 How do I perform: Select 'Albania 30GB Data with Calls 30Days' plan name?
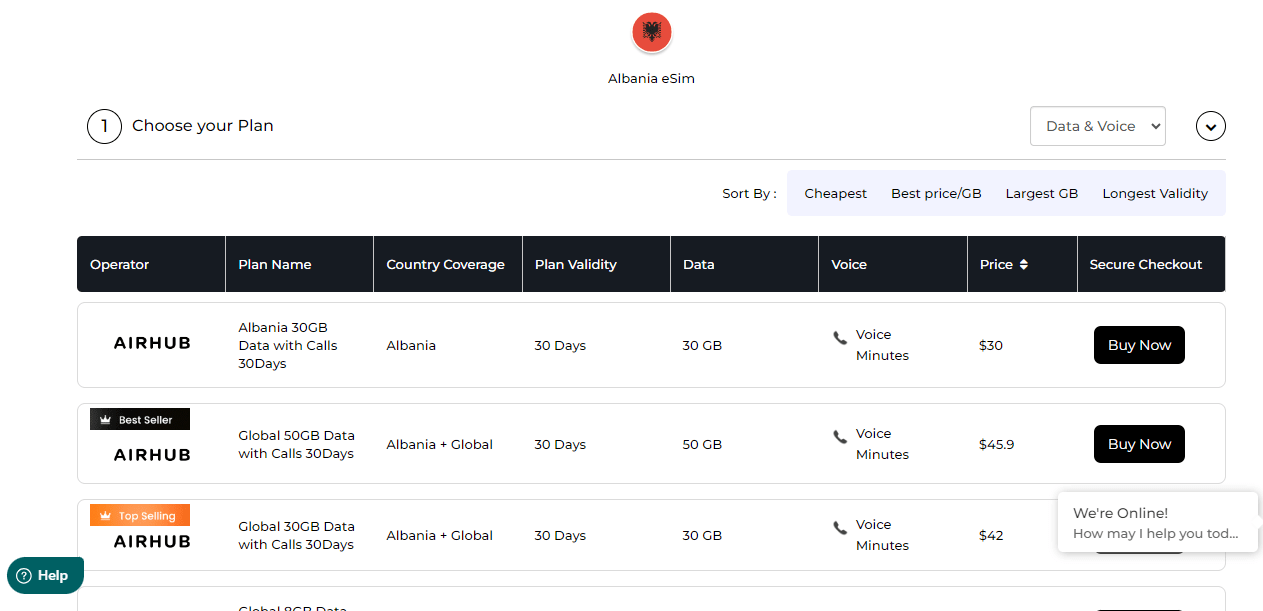click(288, 345)
